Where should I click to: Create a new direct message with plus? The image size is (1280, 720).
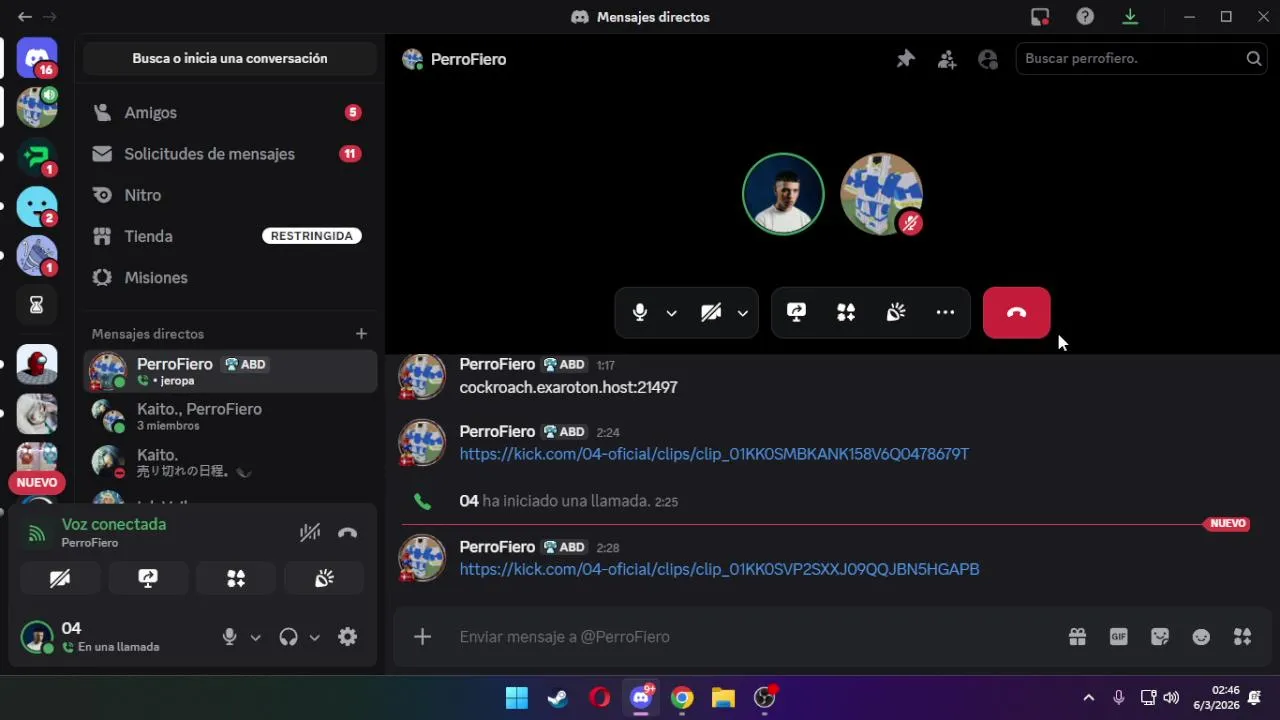point(361,334)
